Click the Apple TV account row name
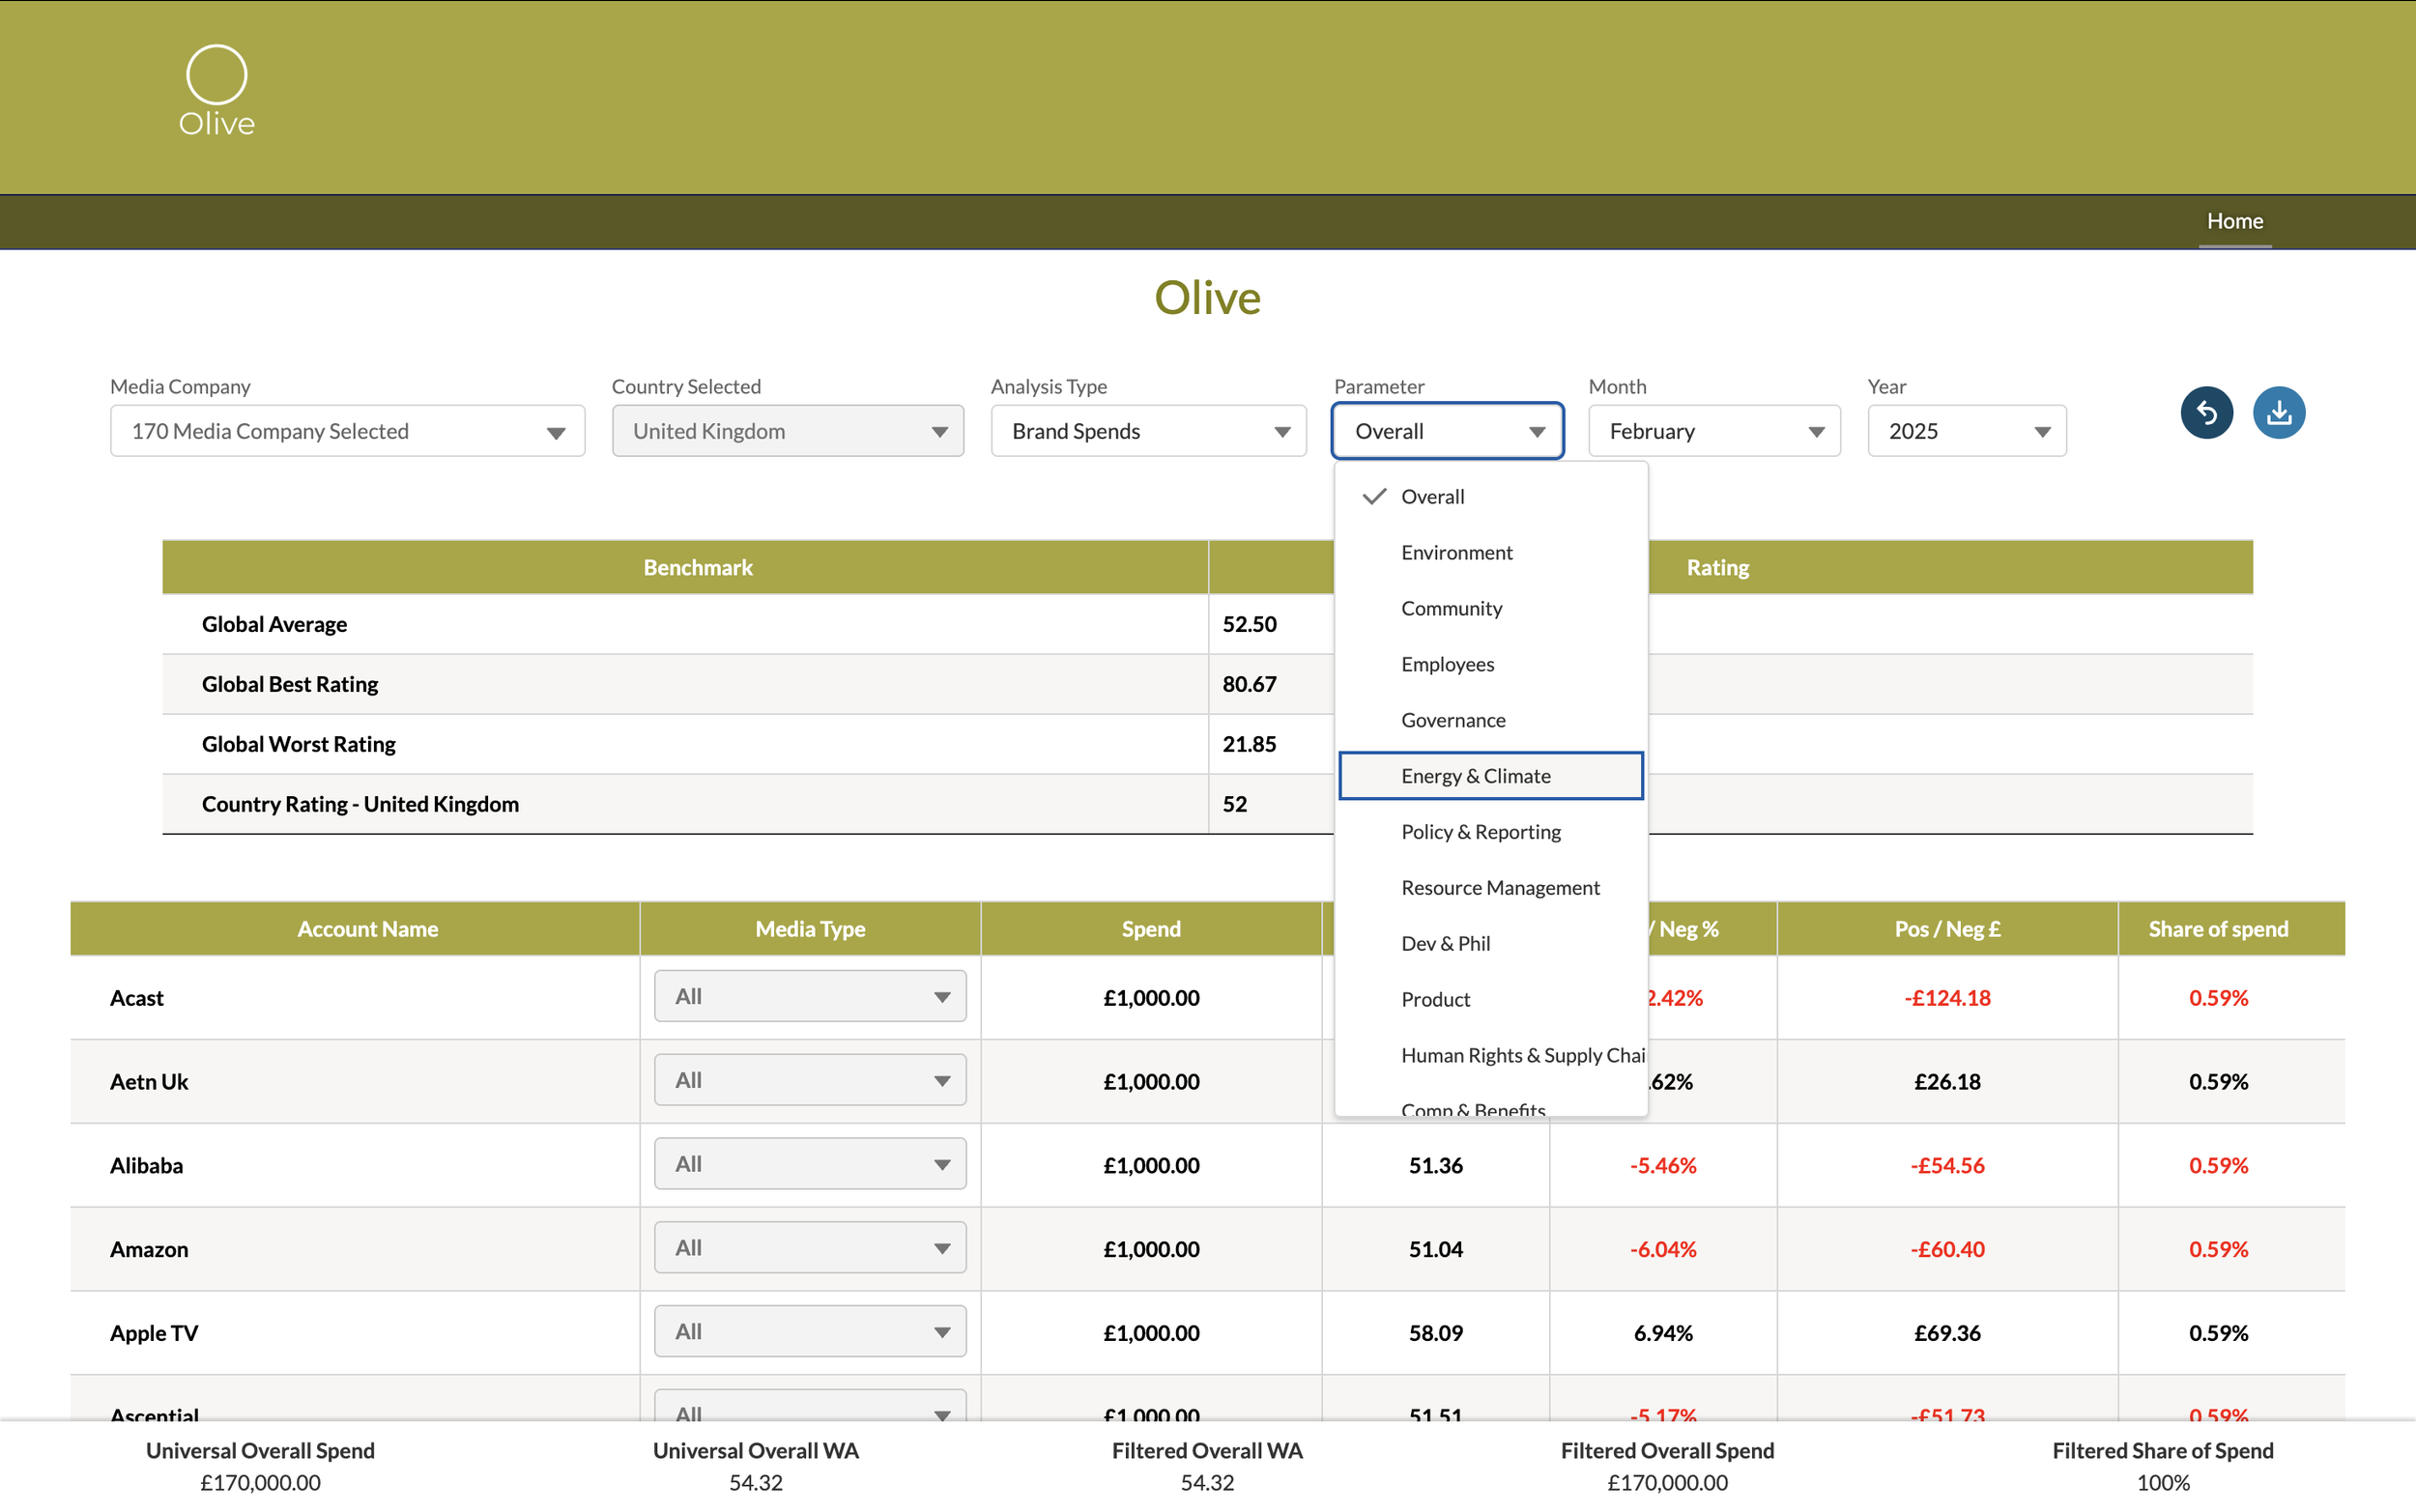The height and width of the screenshot is (1512, 2416). click(154, 1333)
